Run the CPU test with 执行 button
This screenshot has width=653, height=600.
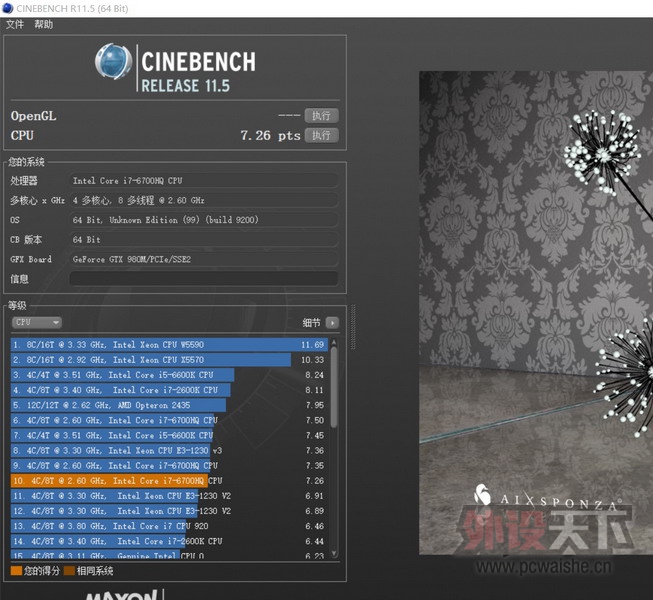321,135
